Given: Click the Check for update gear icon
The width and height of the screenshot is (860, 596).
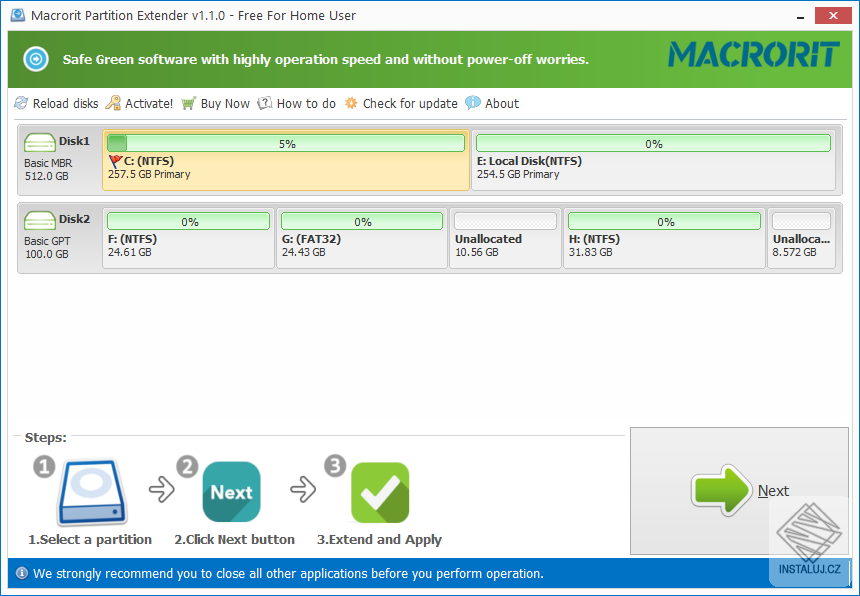Looking at the screenshot, I should pos(351,103).
